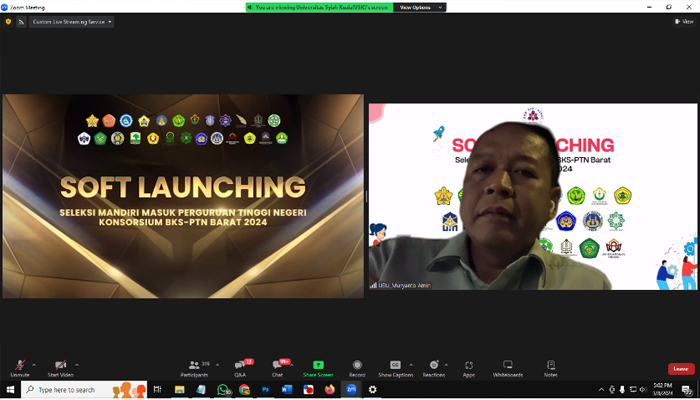Open the Reactions menu
Viewport: 700px width, 400px height.
click(433, 368)
